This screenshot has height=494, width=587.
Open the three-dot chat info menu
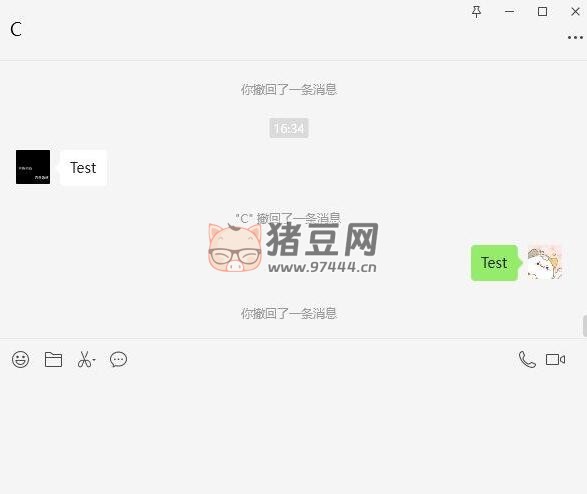point(575,37)
